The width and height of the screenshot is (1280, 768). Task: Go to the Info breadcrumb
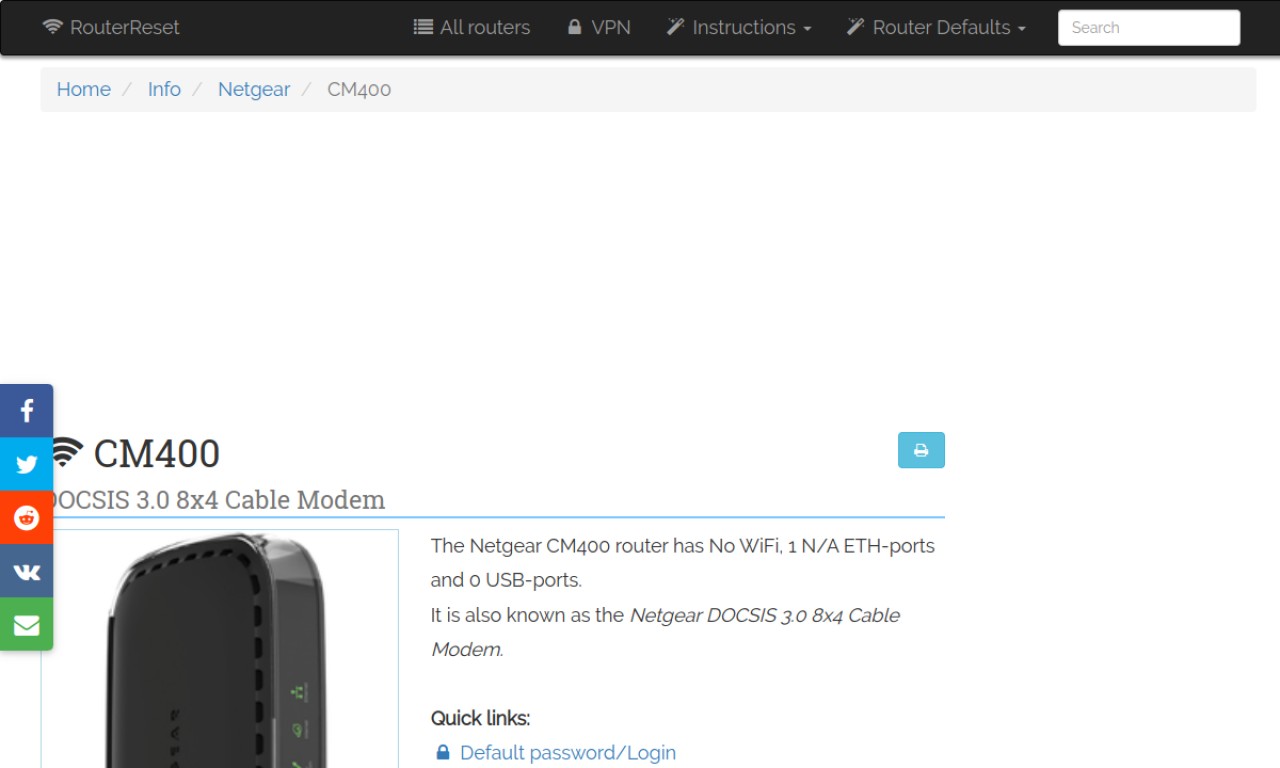pyautogui.click(x=164, y=89)
